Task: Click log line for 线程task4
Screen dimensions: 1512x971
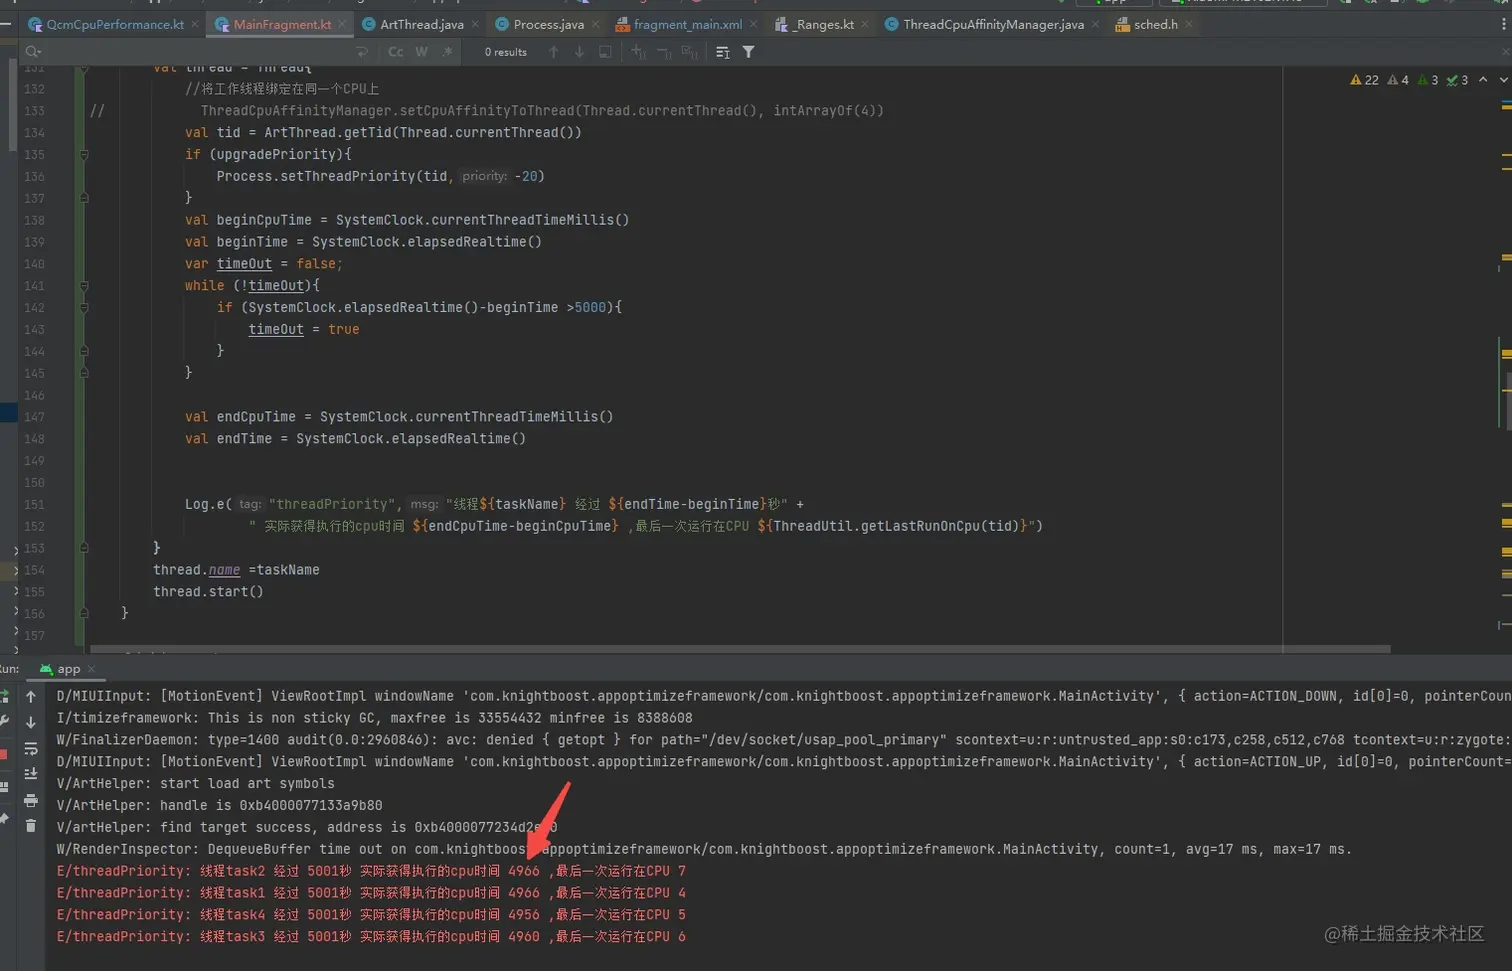Action: [371, 915]
